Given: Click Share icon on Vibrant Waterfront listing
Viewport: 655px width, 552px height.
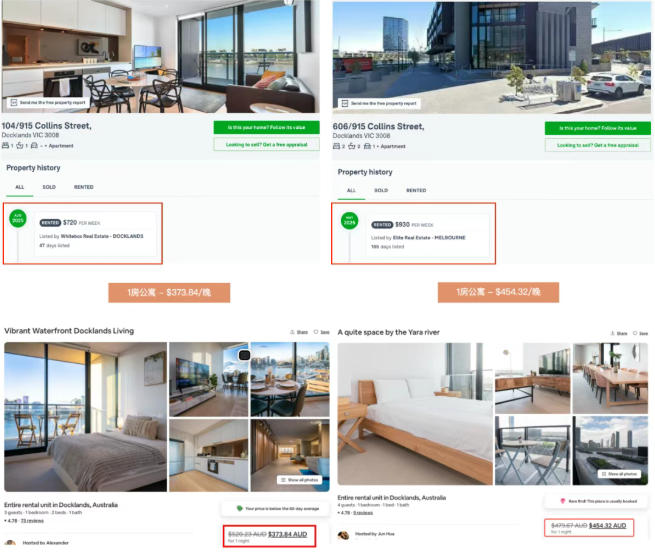Looking at the screenshot, I should click(292, 332).
